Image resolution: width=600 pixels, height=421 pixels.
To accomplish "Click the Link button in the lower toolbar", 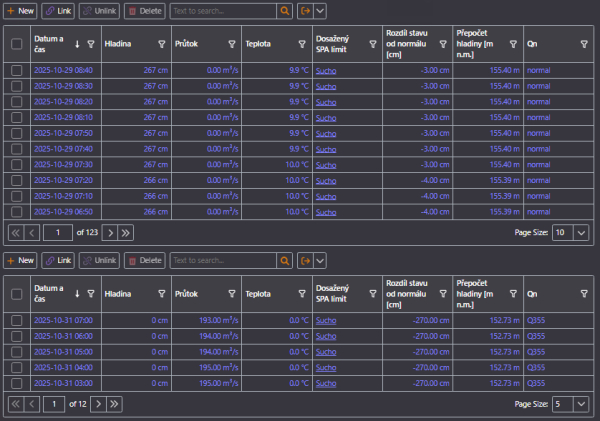I will pos(58,260).
